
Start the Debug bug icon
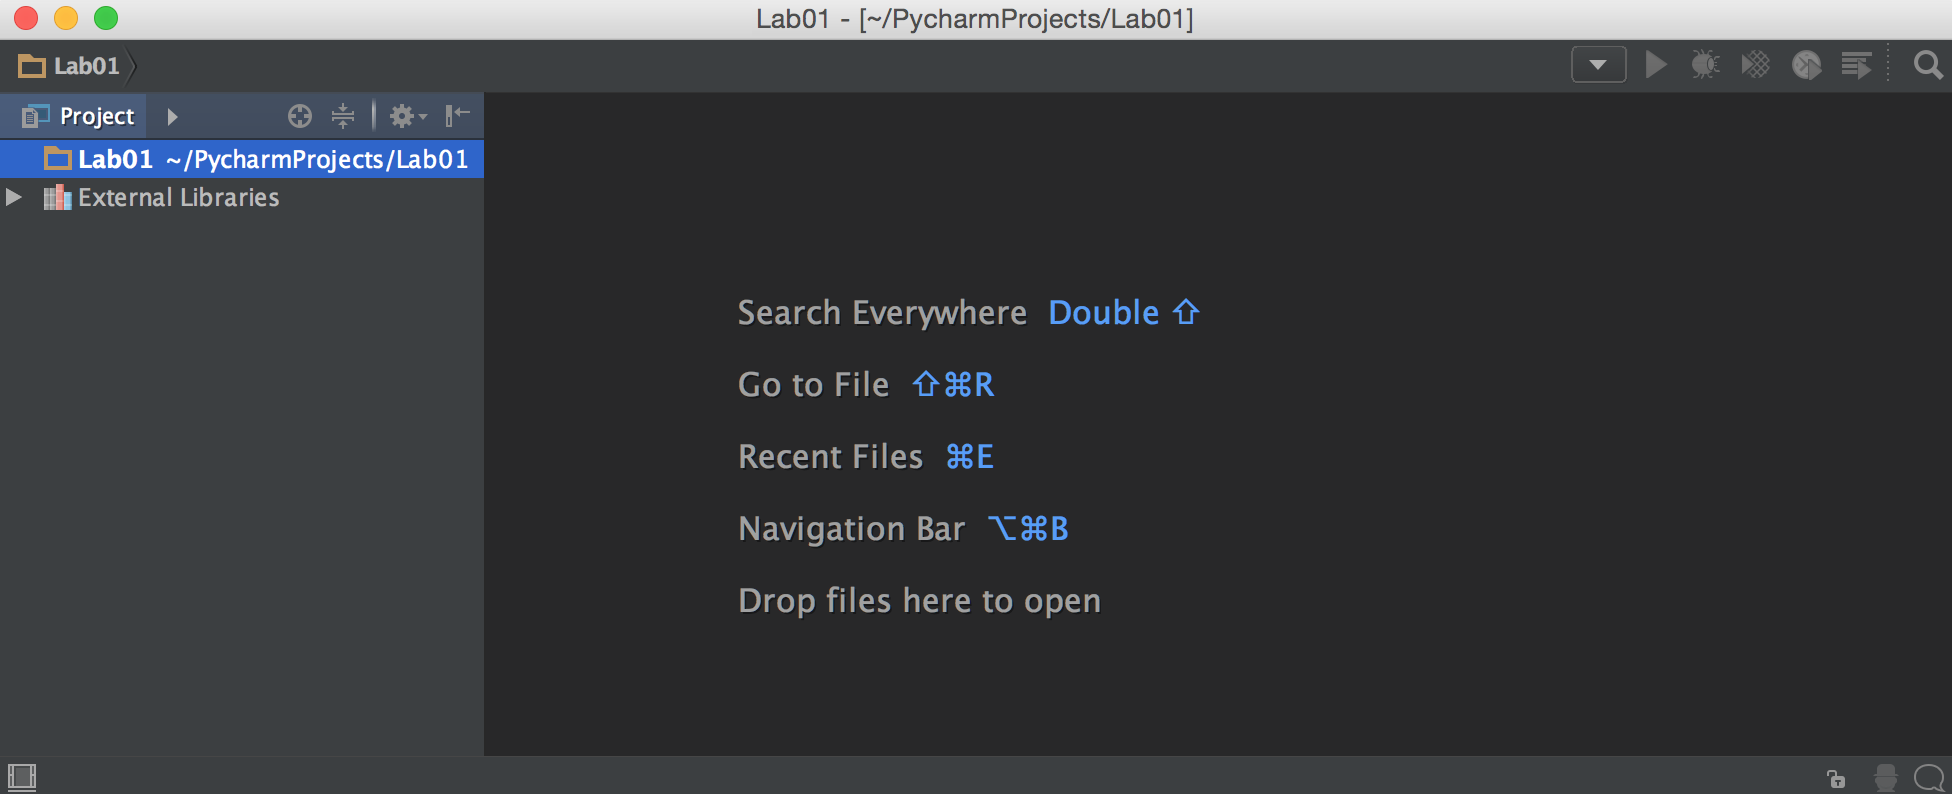1705,65
